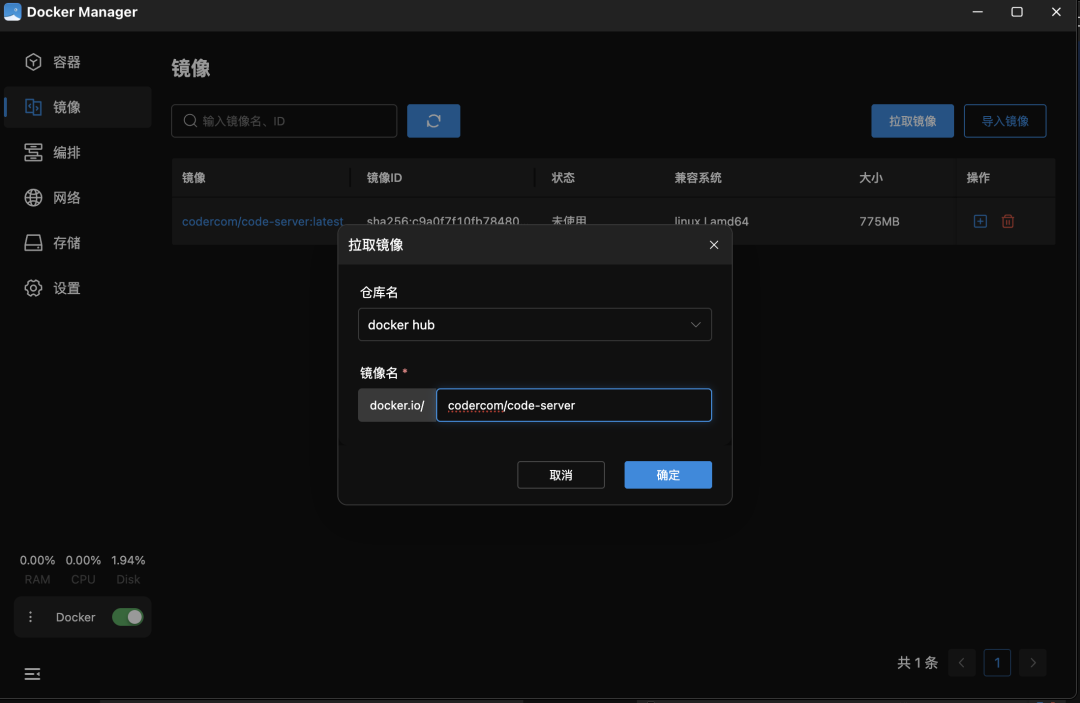Viewport: 1080px width, 703px height.
Task: Click into the 镜像名 input field
Action: [x=574, y=405]
